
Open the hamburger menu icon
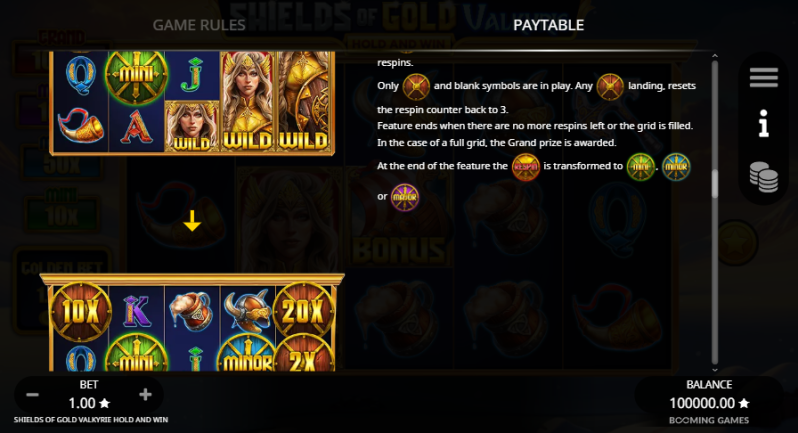(763, 77)
